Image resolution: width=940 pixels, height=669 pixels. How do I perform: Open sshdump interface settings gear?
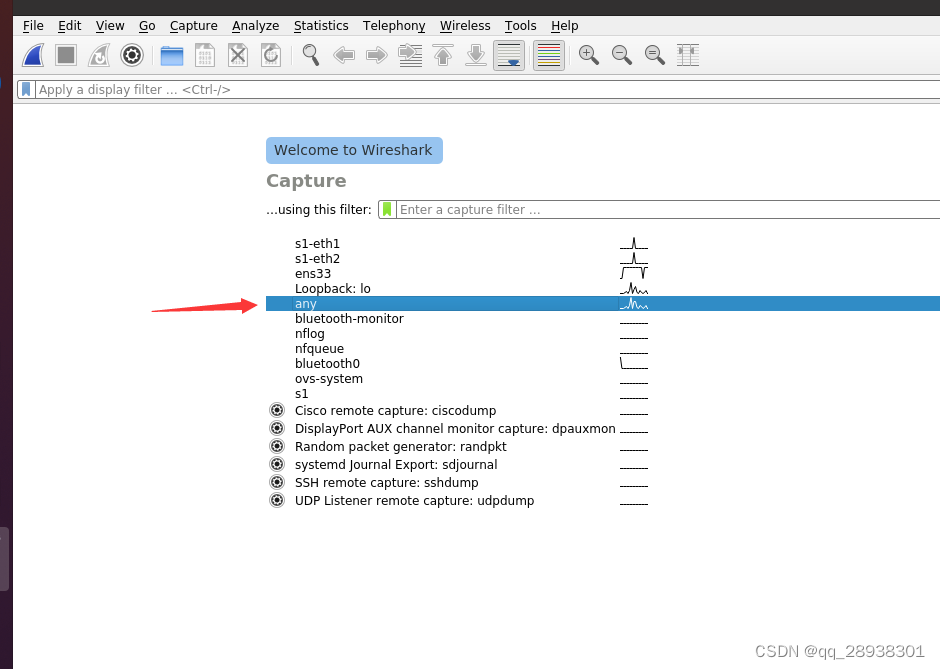point(277,482)
